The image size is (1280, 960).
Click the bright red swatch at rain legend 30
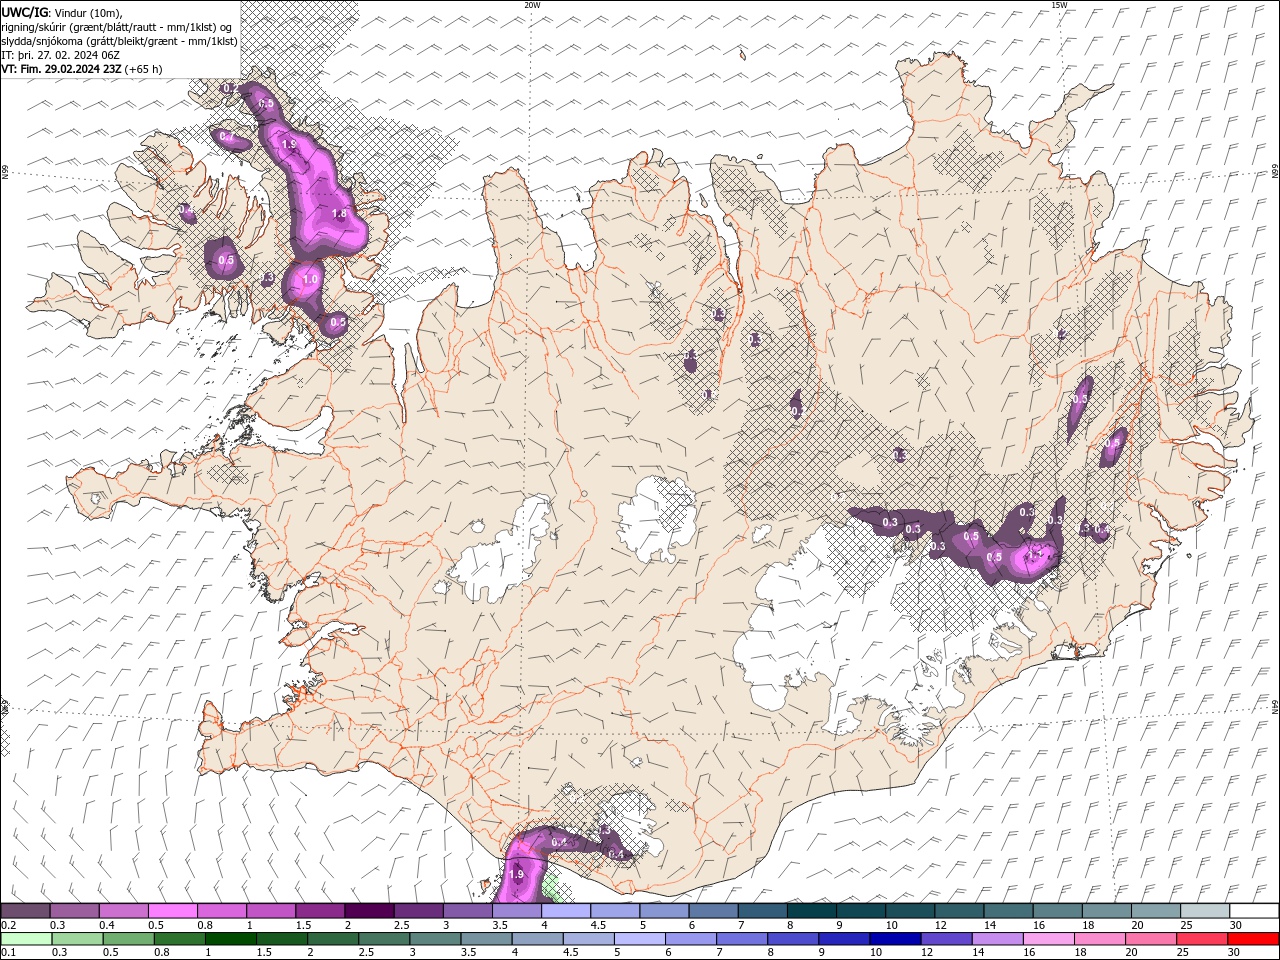click(1253, 939)
